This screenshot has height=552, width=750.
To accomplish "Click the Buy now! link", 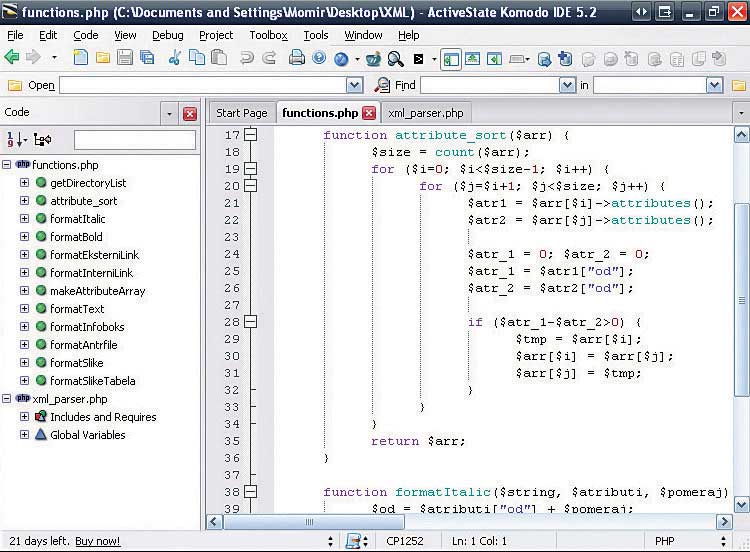I will (x=98, y=541).
